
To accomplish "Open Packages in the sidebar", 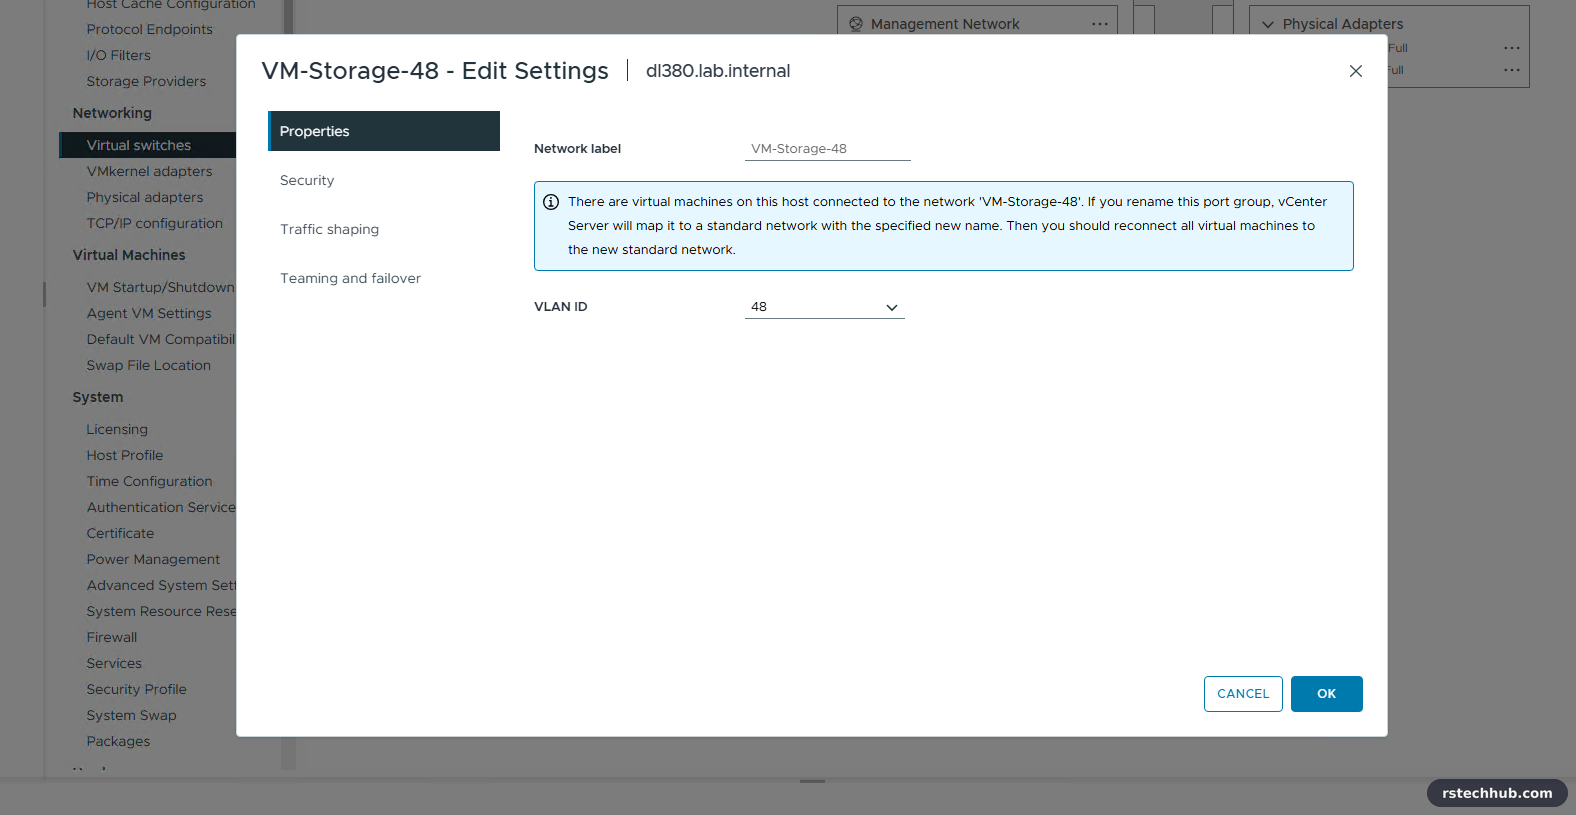I will [118, 741].
